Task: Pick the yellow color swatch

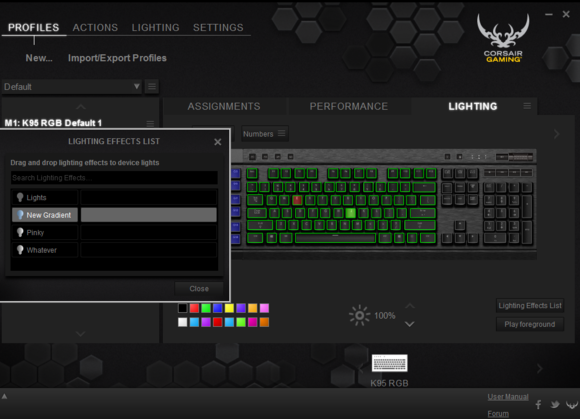Action: 229,308
